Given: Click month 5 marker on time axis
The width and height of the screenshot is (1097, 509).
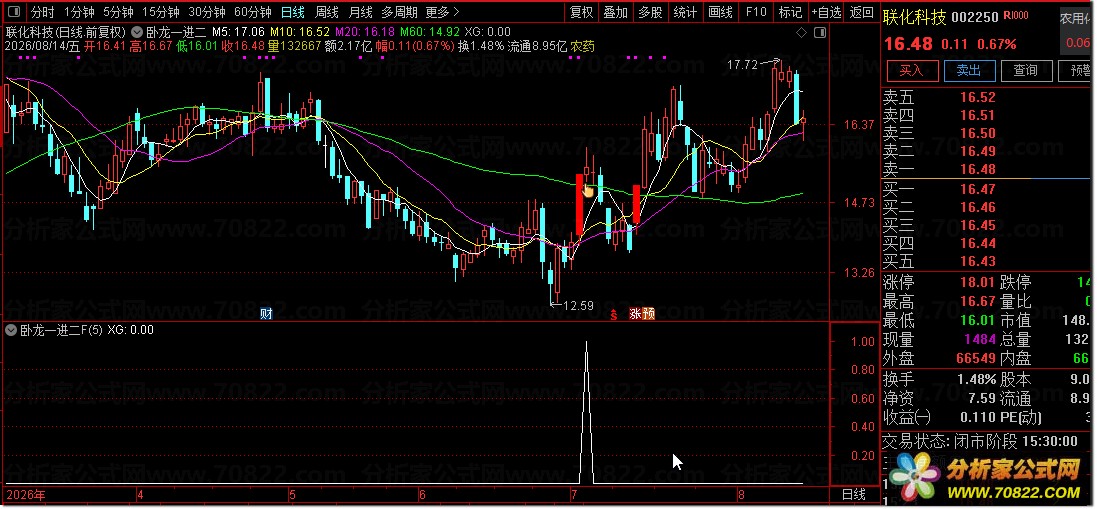Looking at the screenshot, I should pyautogui.click(x=292, y=496).
